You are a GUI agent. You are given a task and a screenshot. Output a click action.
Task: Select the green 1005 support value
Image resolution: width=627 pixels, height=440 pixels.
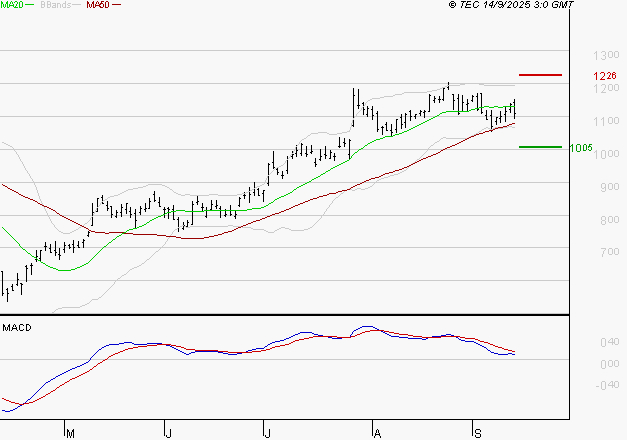pyautogui.click(x=581, y=148)
